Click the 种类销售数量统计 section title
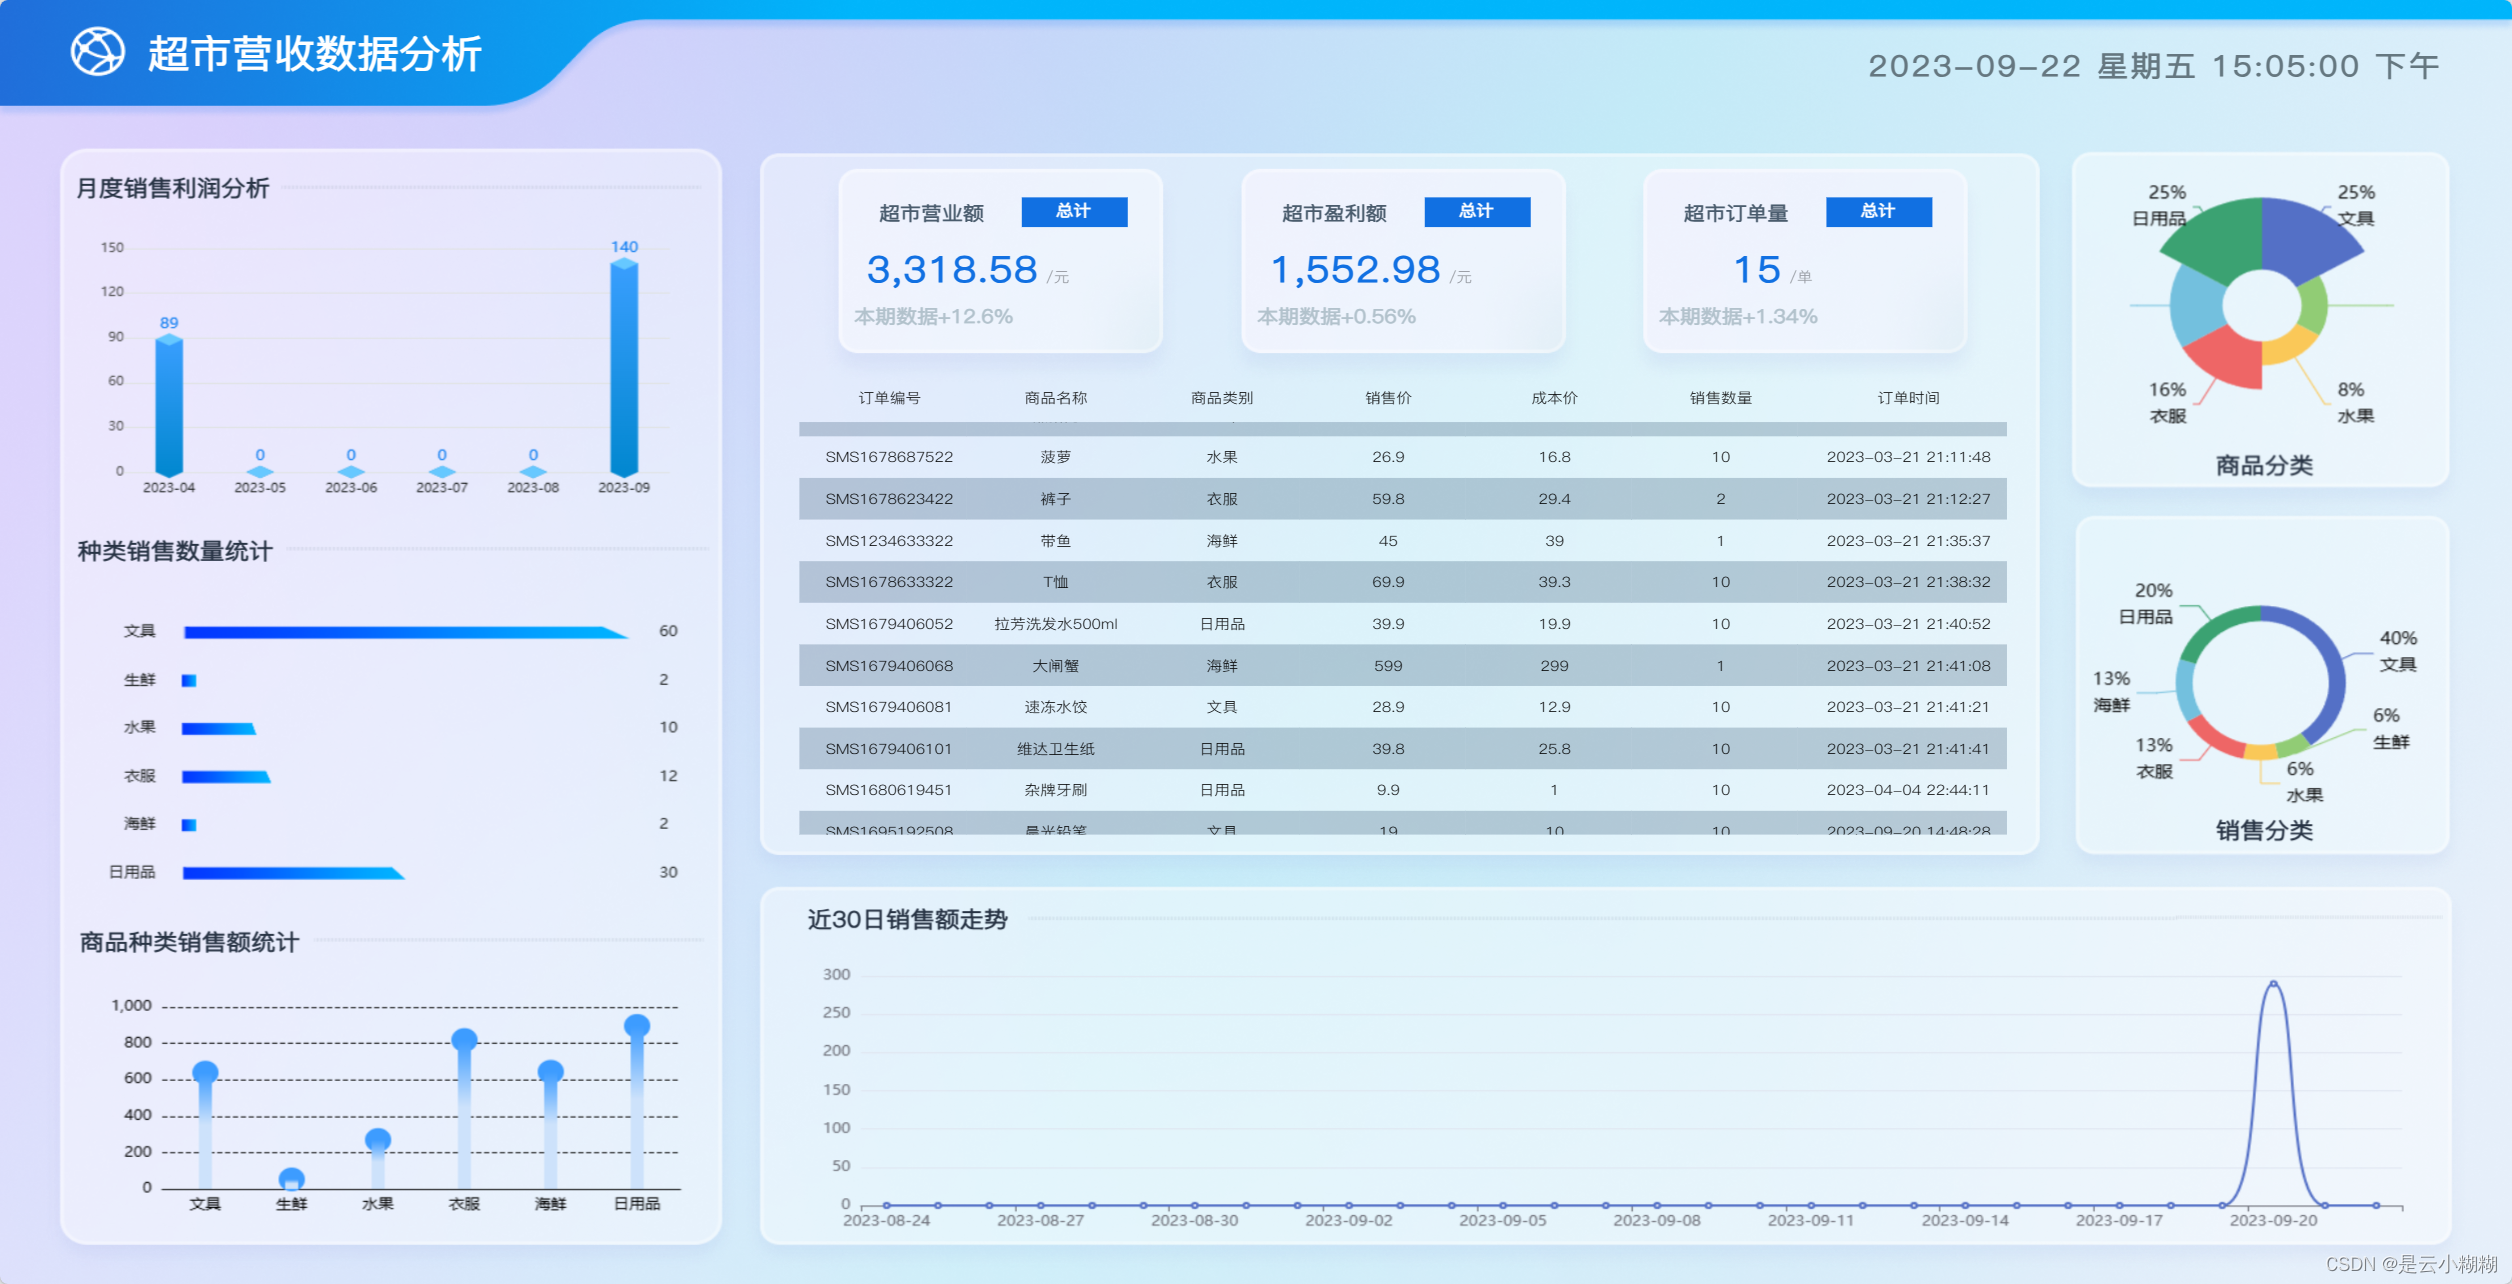Screen dimensions: 2512x1284 (175, 551)
